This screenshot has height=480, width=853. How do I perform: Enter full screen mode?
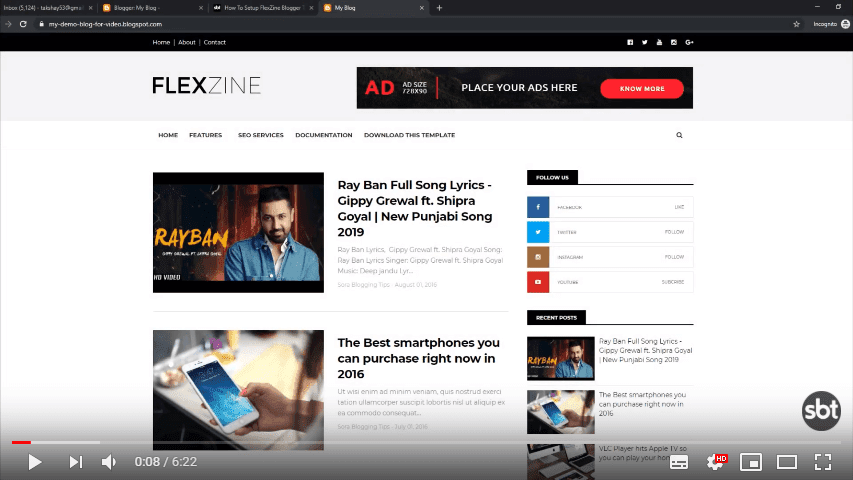823,462
